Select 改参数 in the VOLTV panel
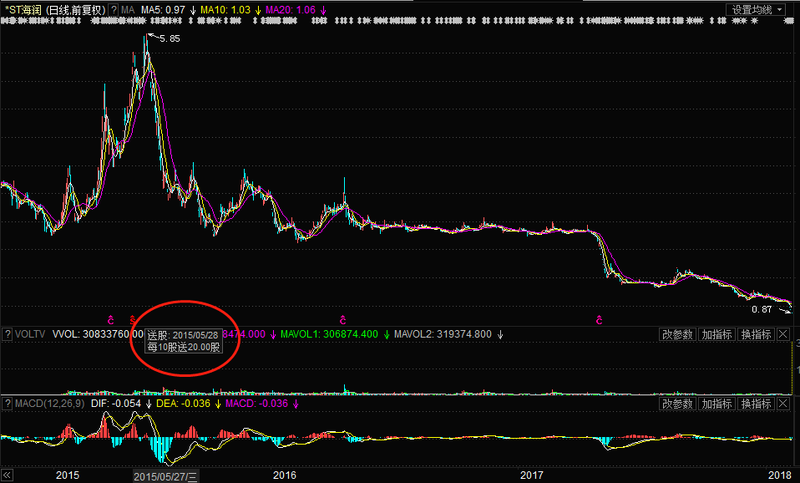The image size is (800, 483). pyautogui.click(x=678, y=335)
